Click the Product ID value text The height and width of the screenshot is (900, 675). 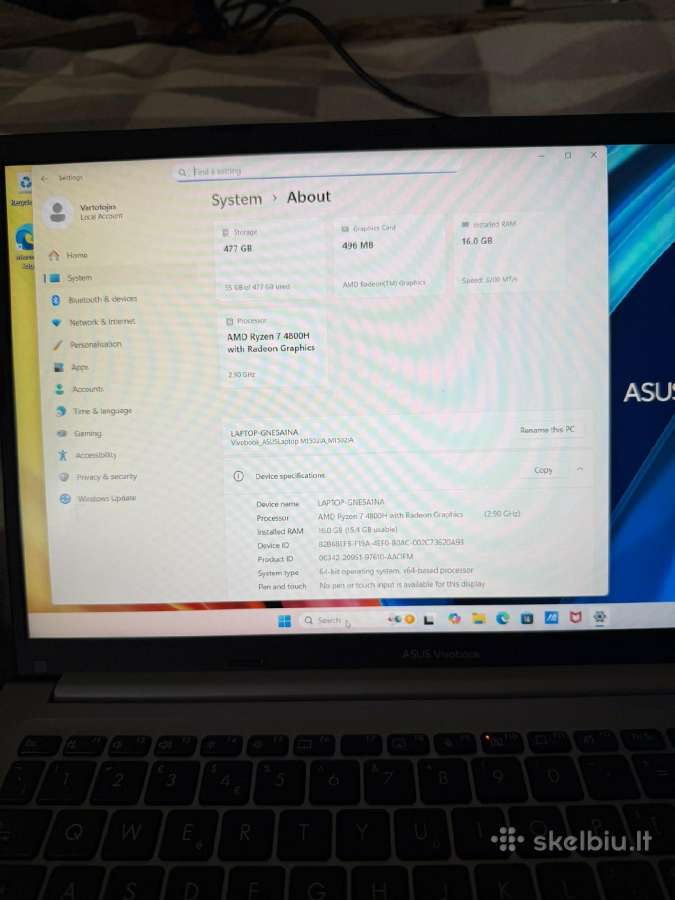point(366,557)
